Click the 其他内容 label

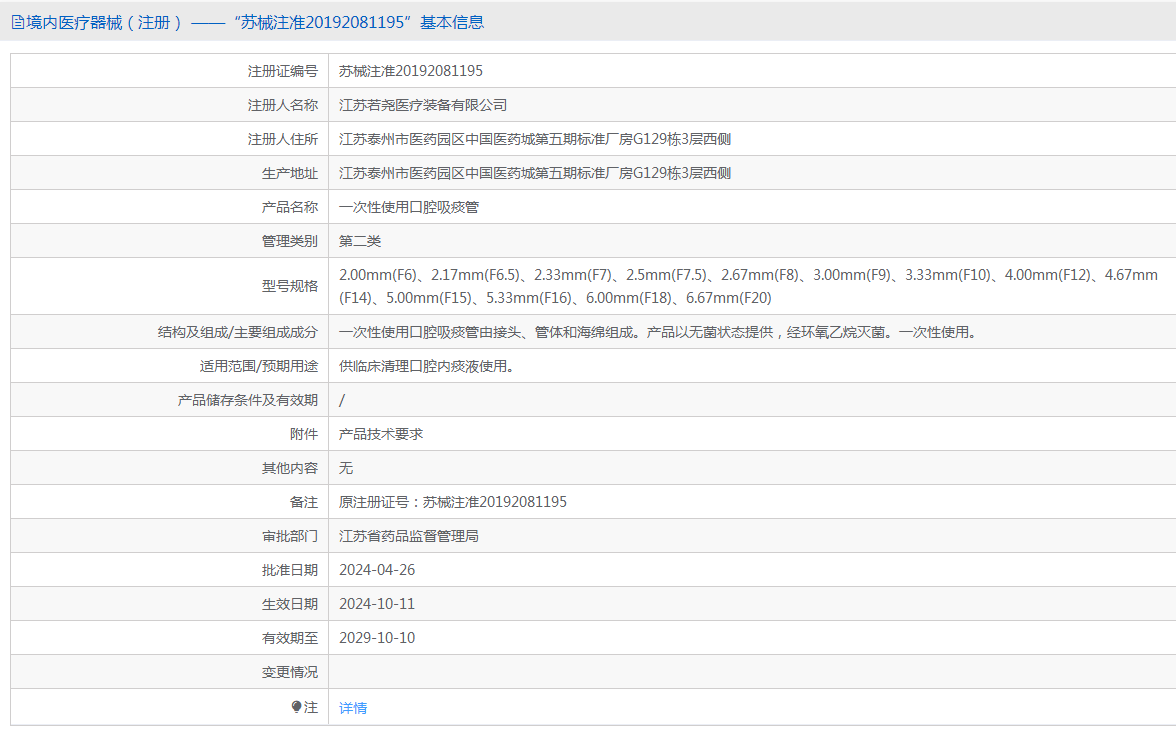(290, 468)
